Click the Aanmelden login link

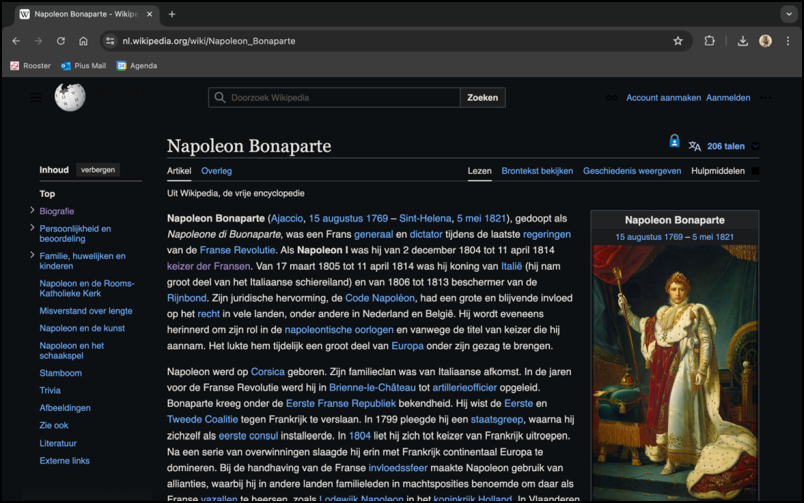pos(728,97)
